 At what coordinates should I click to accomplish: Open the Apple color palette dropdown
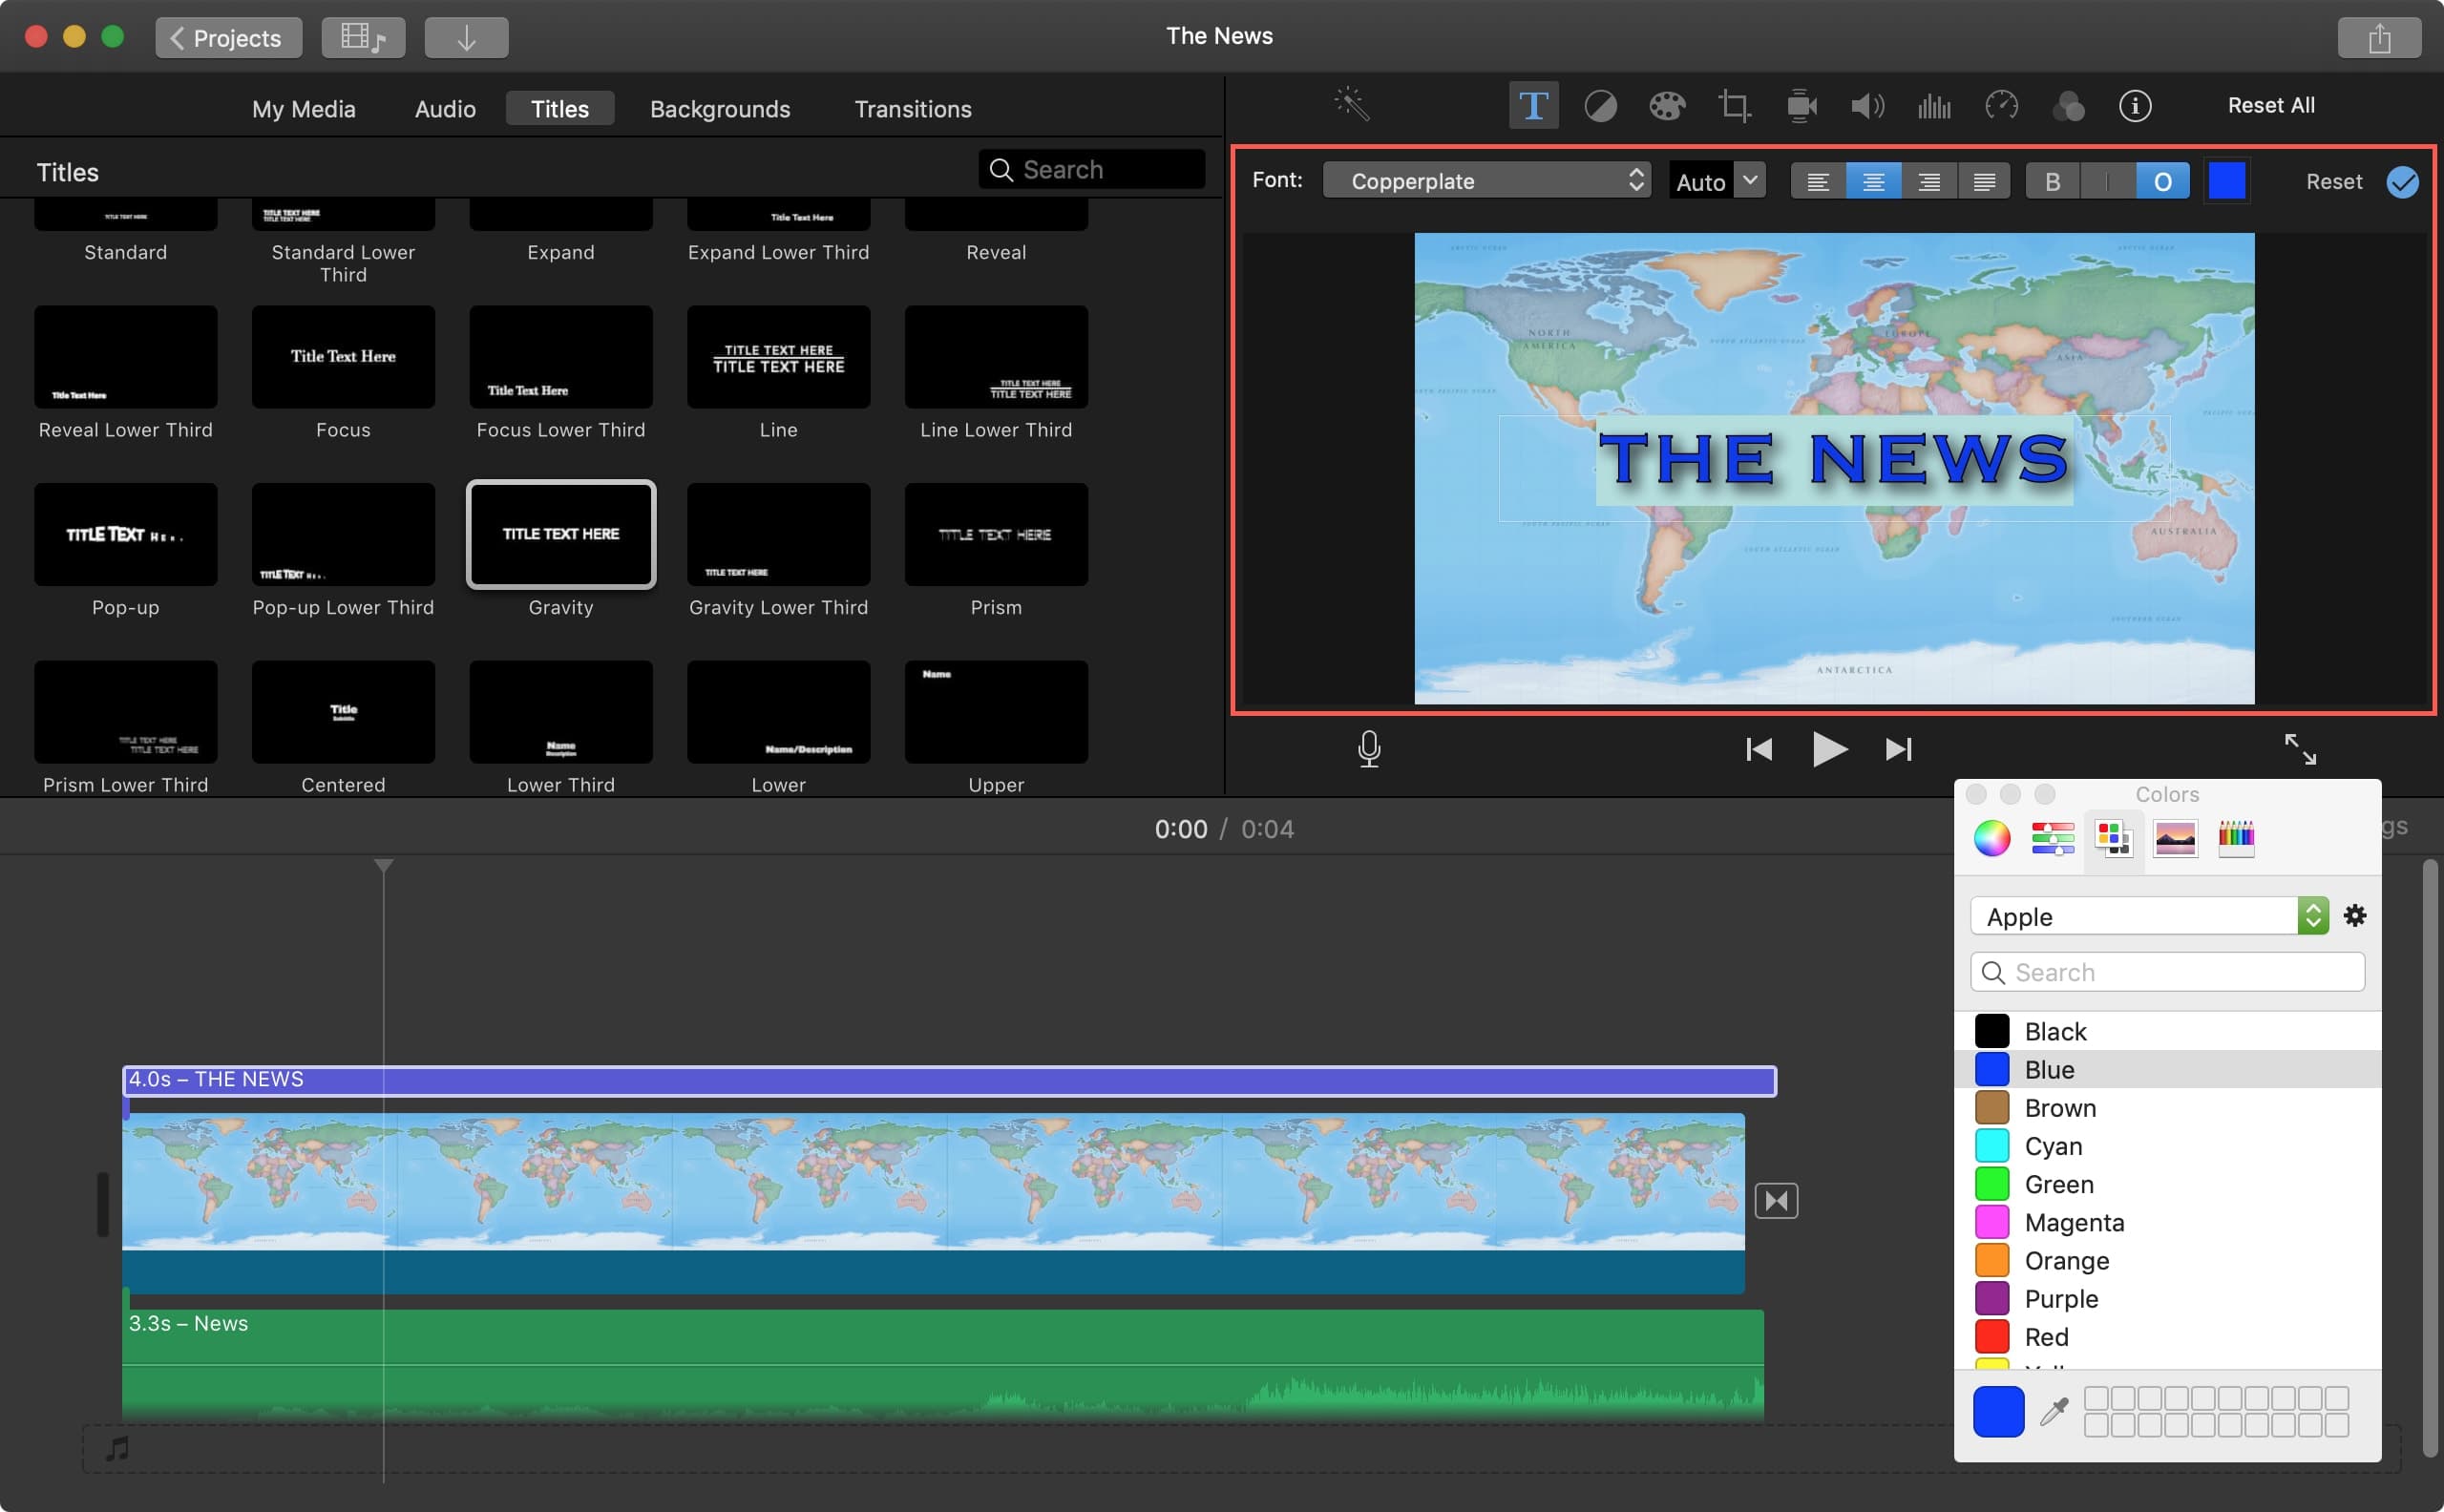(2311, 914)
